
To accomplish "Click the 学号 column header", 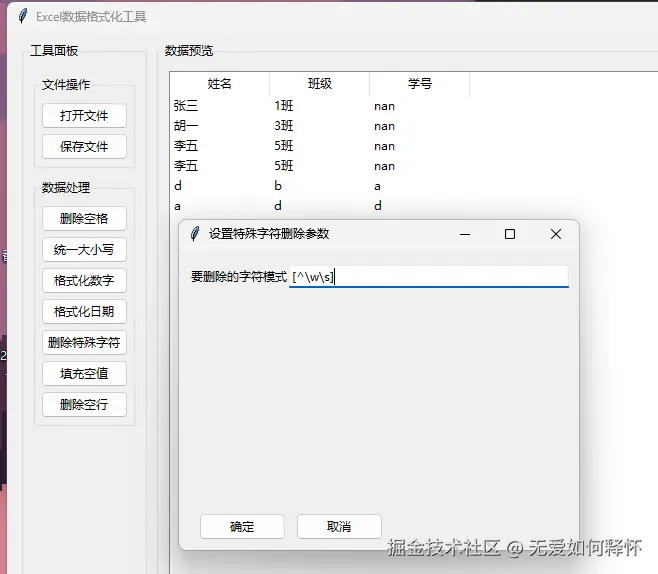I will click(x=420, y=83).
